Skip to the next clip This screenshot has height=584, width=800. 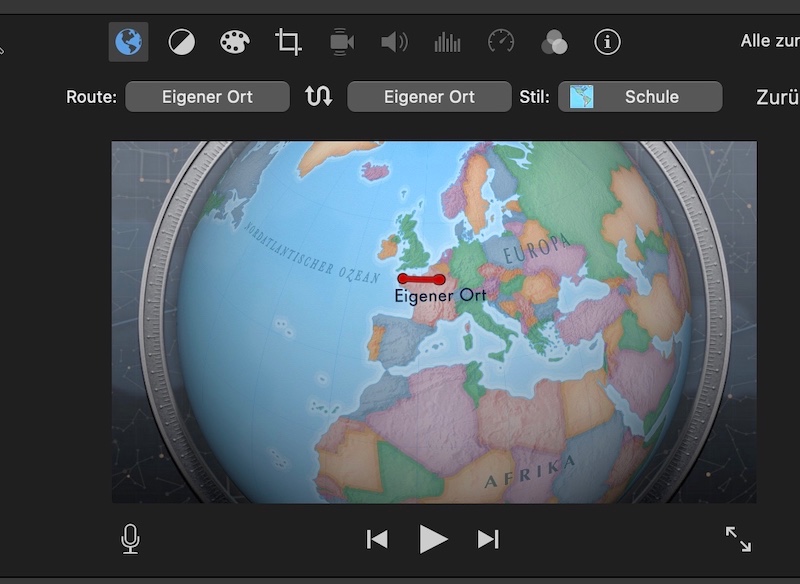pyautogui.click(x=488, y=539)
